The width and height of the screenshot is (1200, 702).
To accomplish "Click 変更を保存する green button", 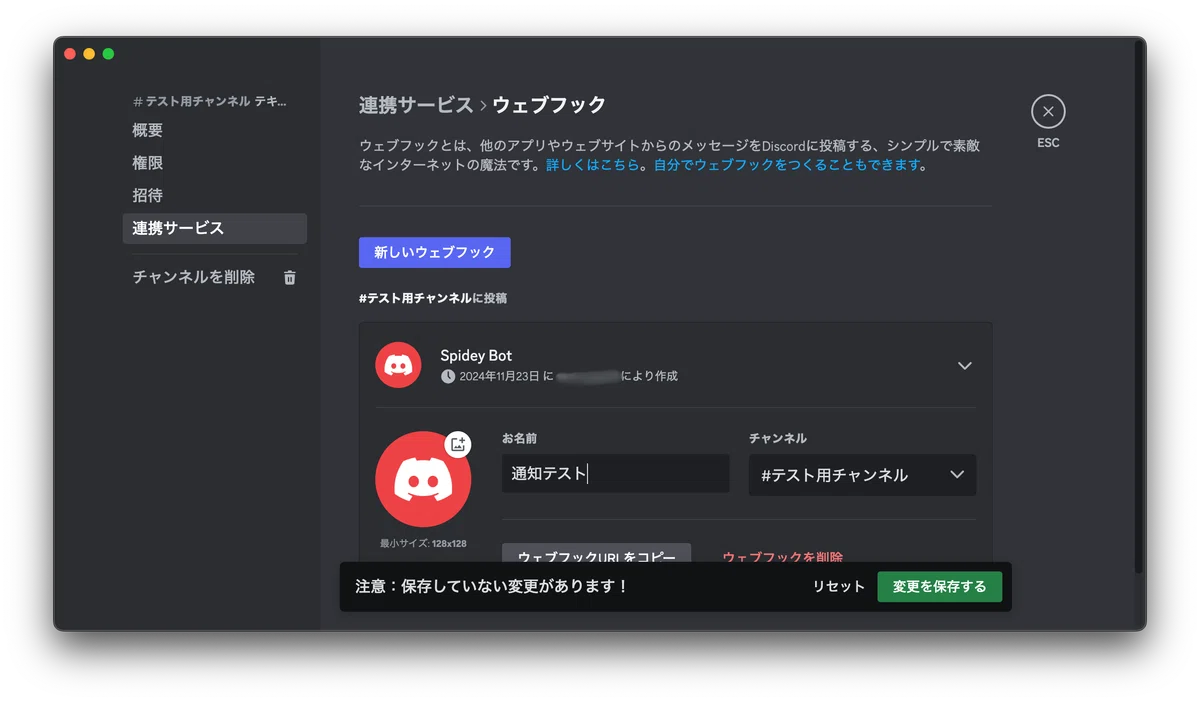I will [x=940, y=587].
